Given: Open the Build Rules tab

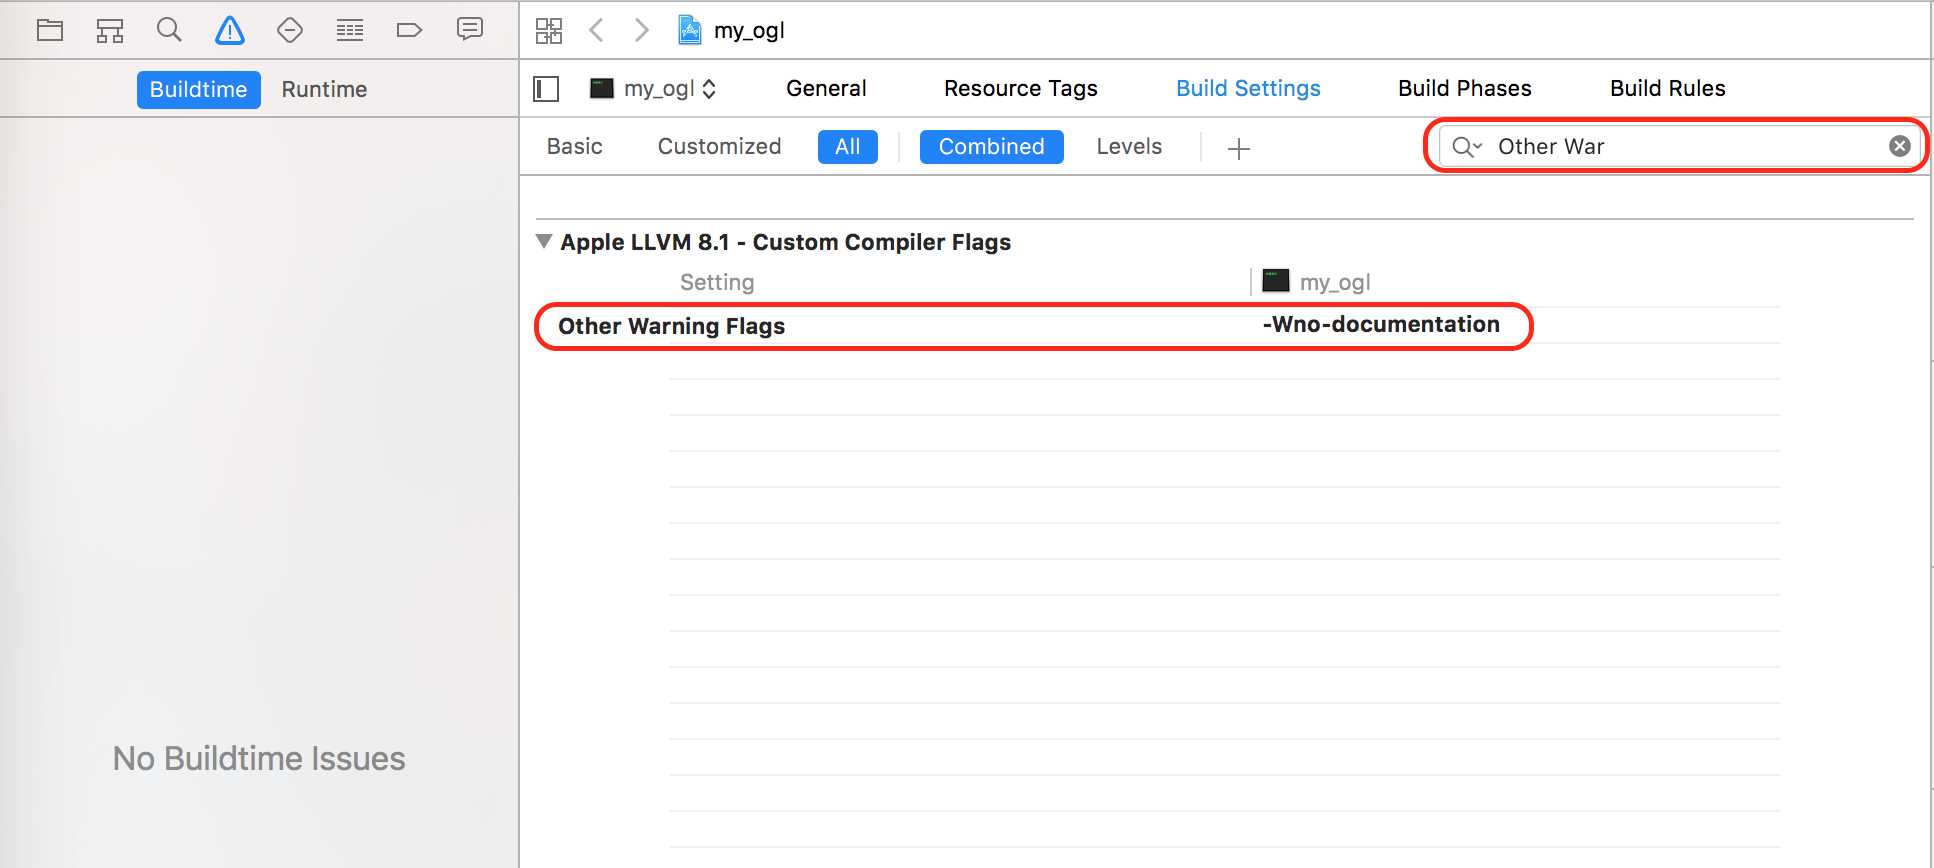Looking at the screenshot, I should [x=1668, y=88].
